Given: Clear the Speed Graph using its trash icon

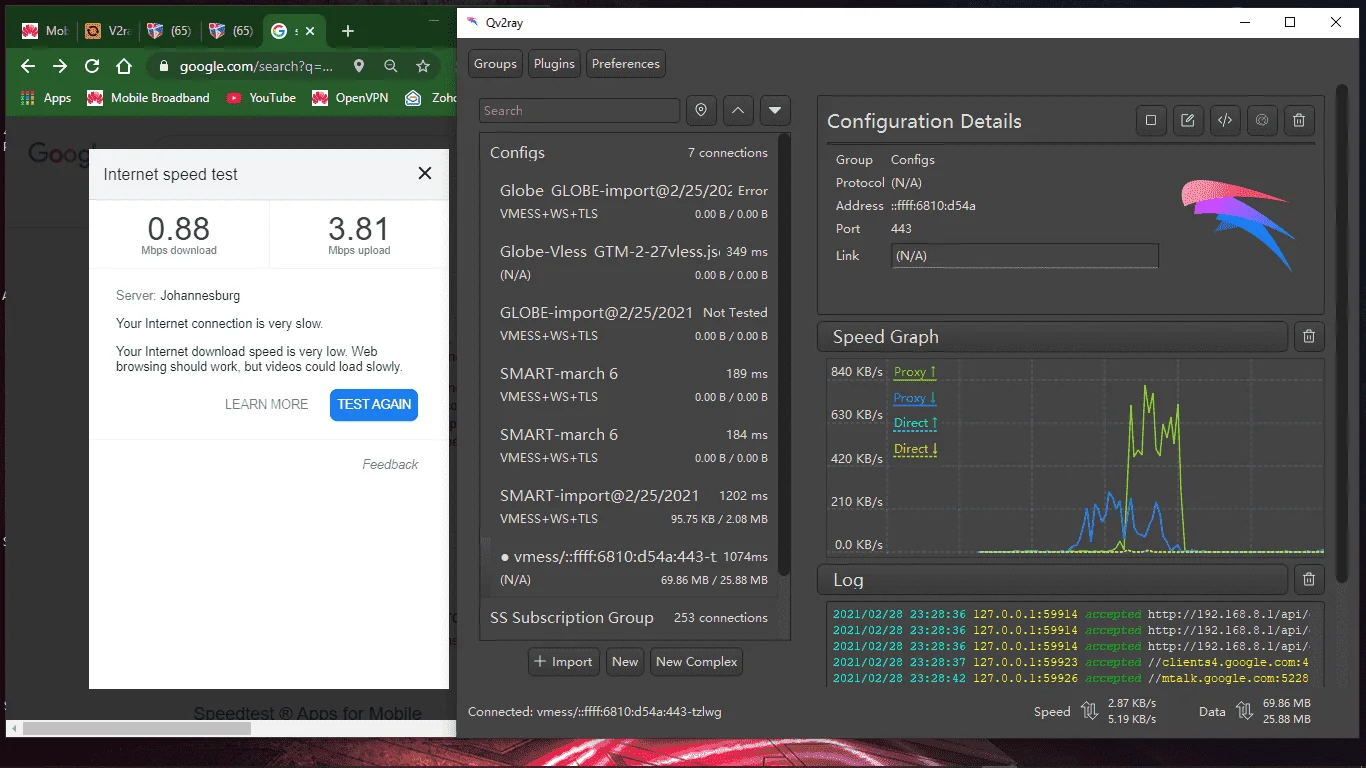Looking at the screenshot, I should click(1309, 337).
